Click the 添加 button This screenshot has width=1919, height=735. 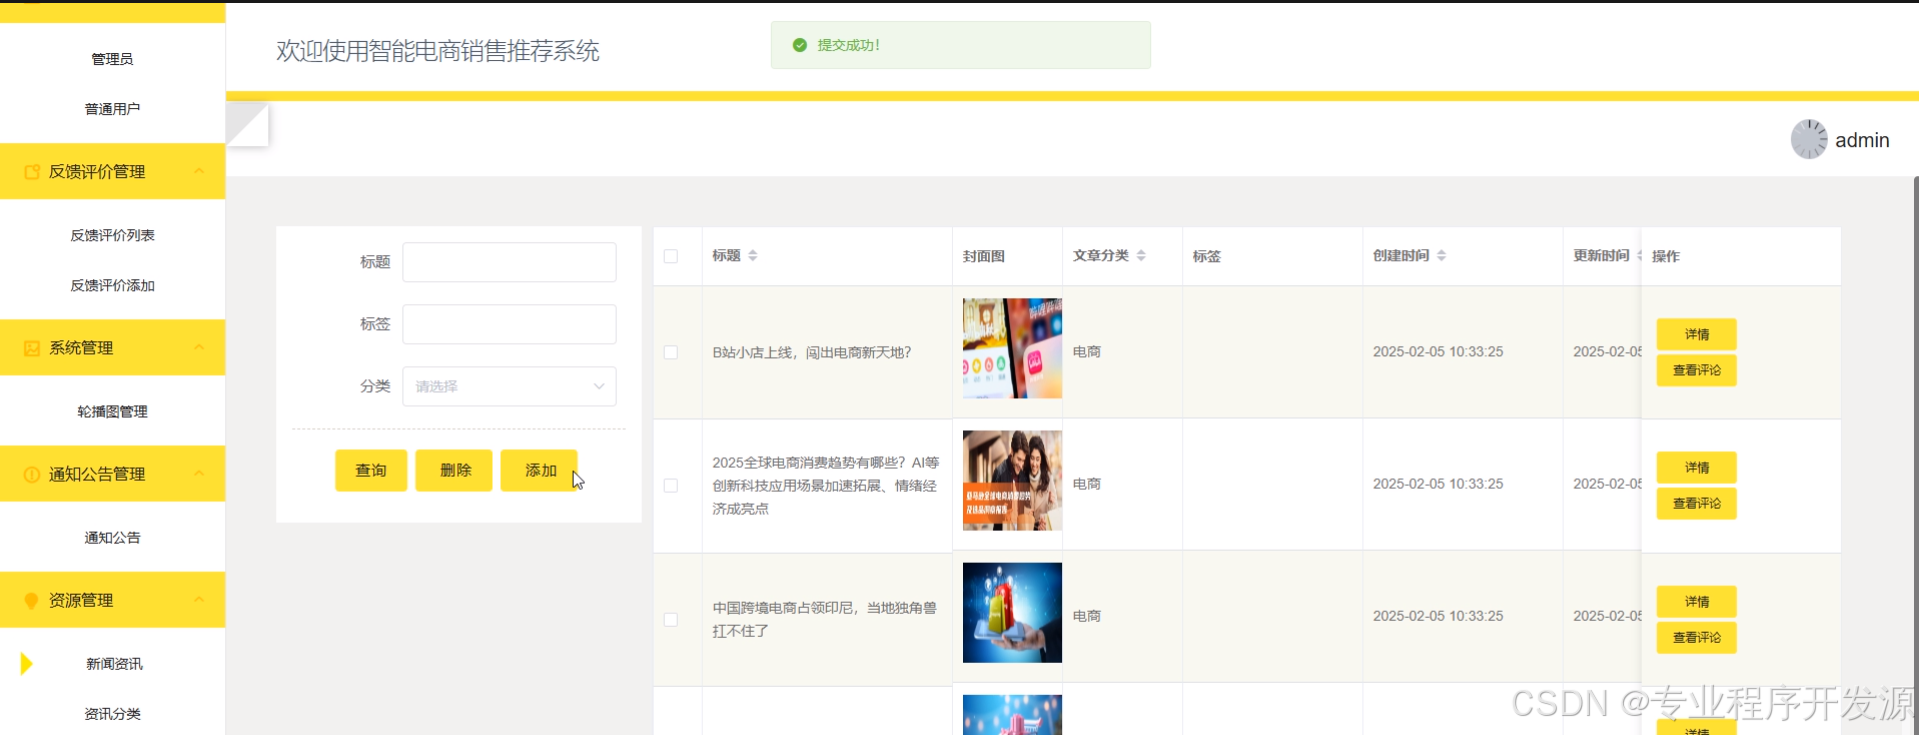pyautogui.click(x=540, y=470)
